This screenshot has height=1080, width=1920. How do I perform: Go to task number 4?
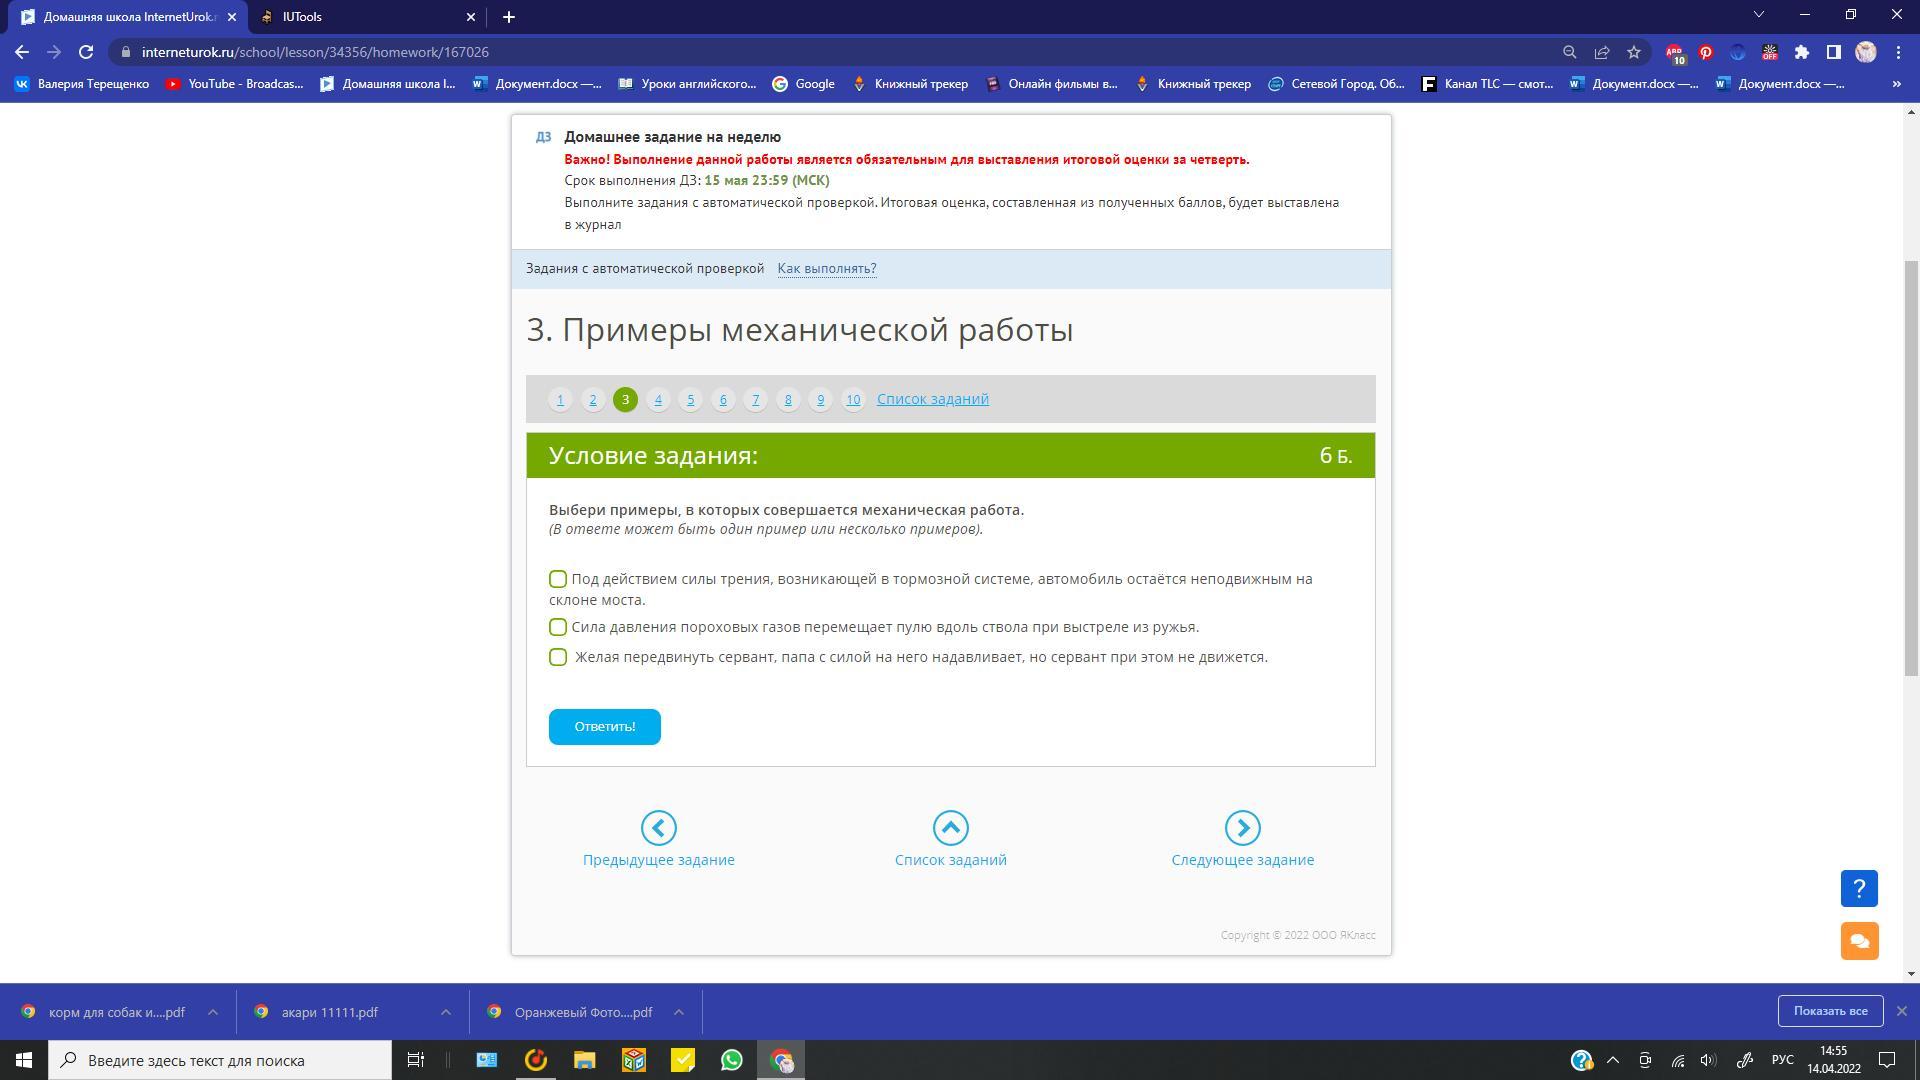click(658, 399)
